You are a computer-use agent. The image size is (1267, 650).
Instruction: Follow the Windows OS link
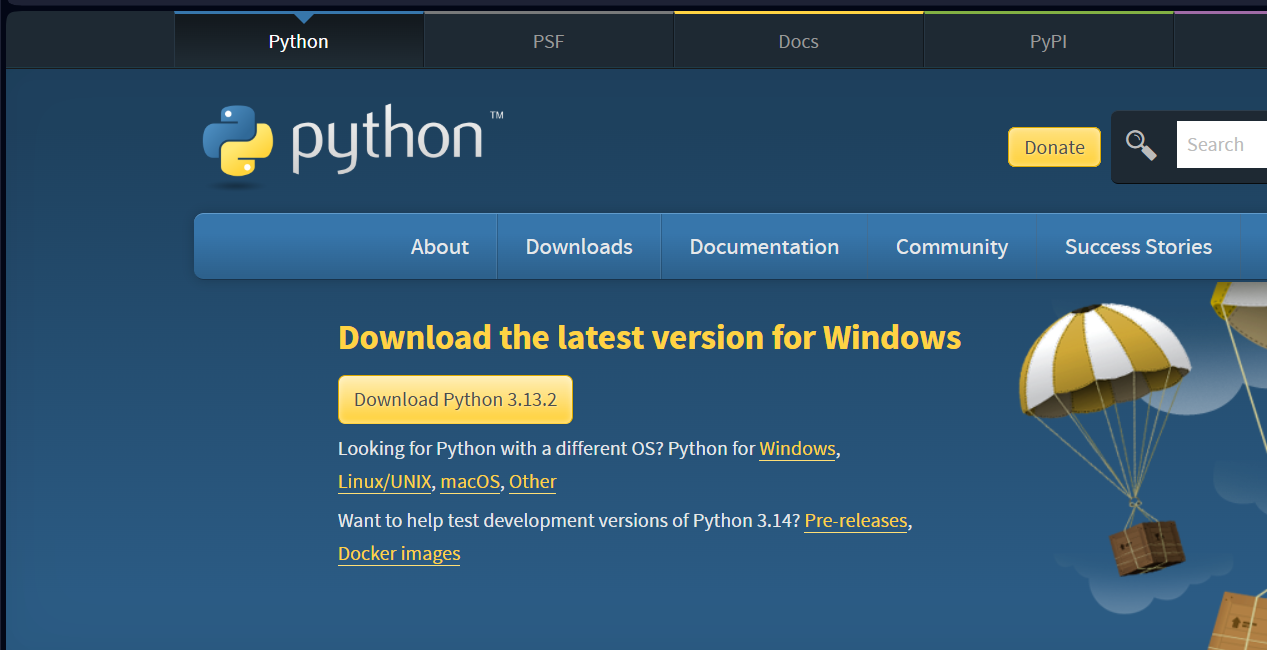pos(797,449)
